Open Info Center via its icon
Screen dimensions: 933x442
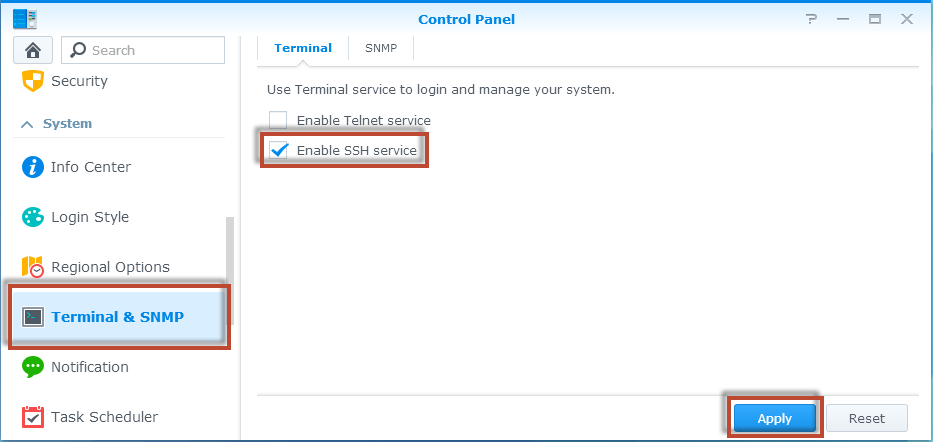pos(33,167)
